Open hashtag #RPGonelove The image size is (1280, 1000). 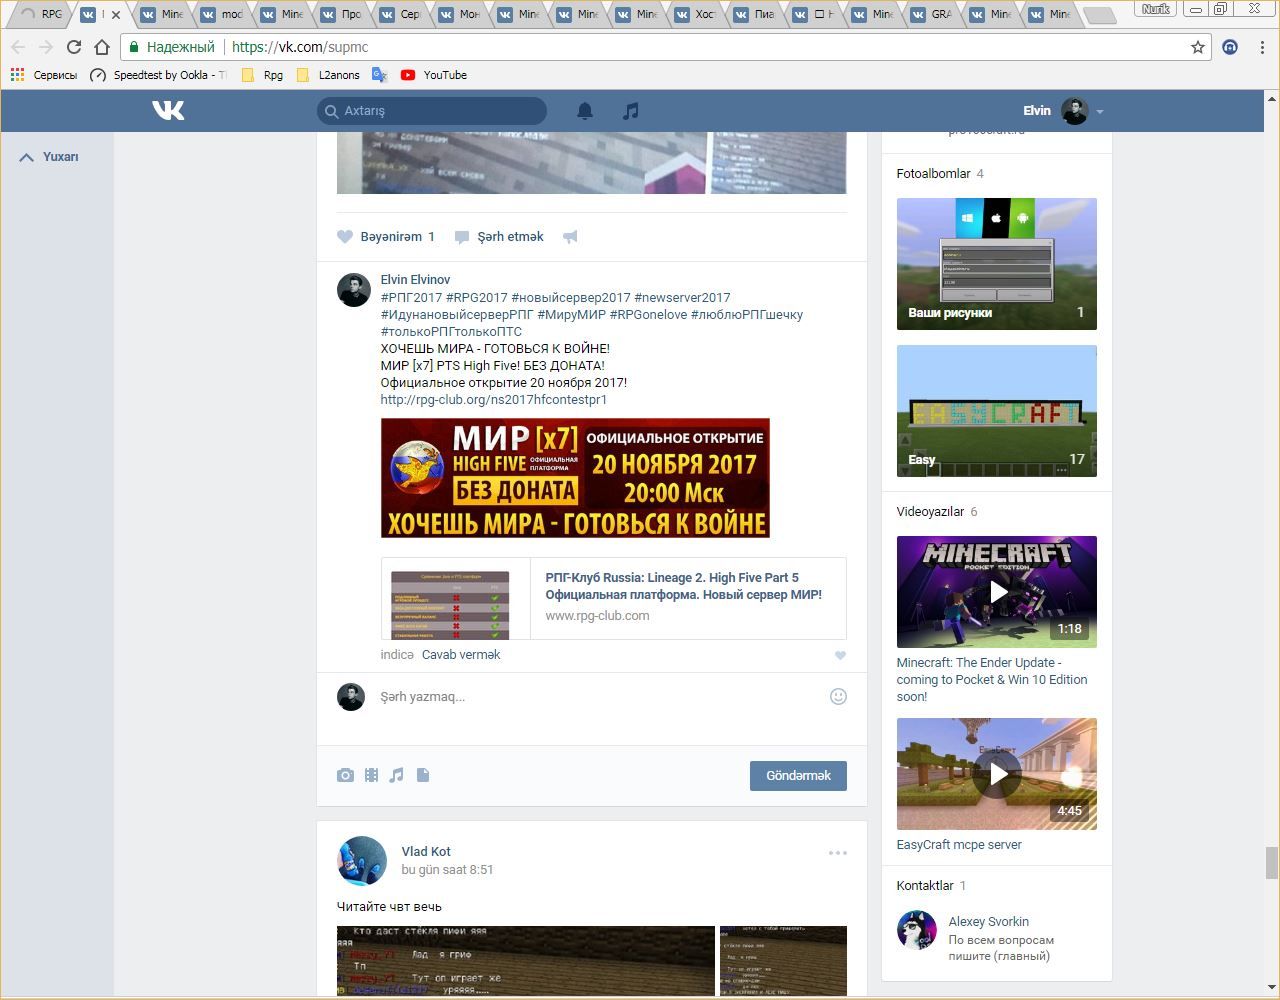(x=648, y=315)
